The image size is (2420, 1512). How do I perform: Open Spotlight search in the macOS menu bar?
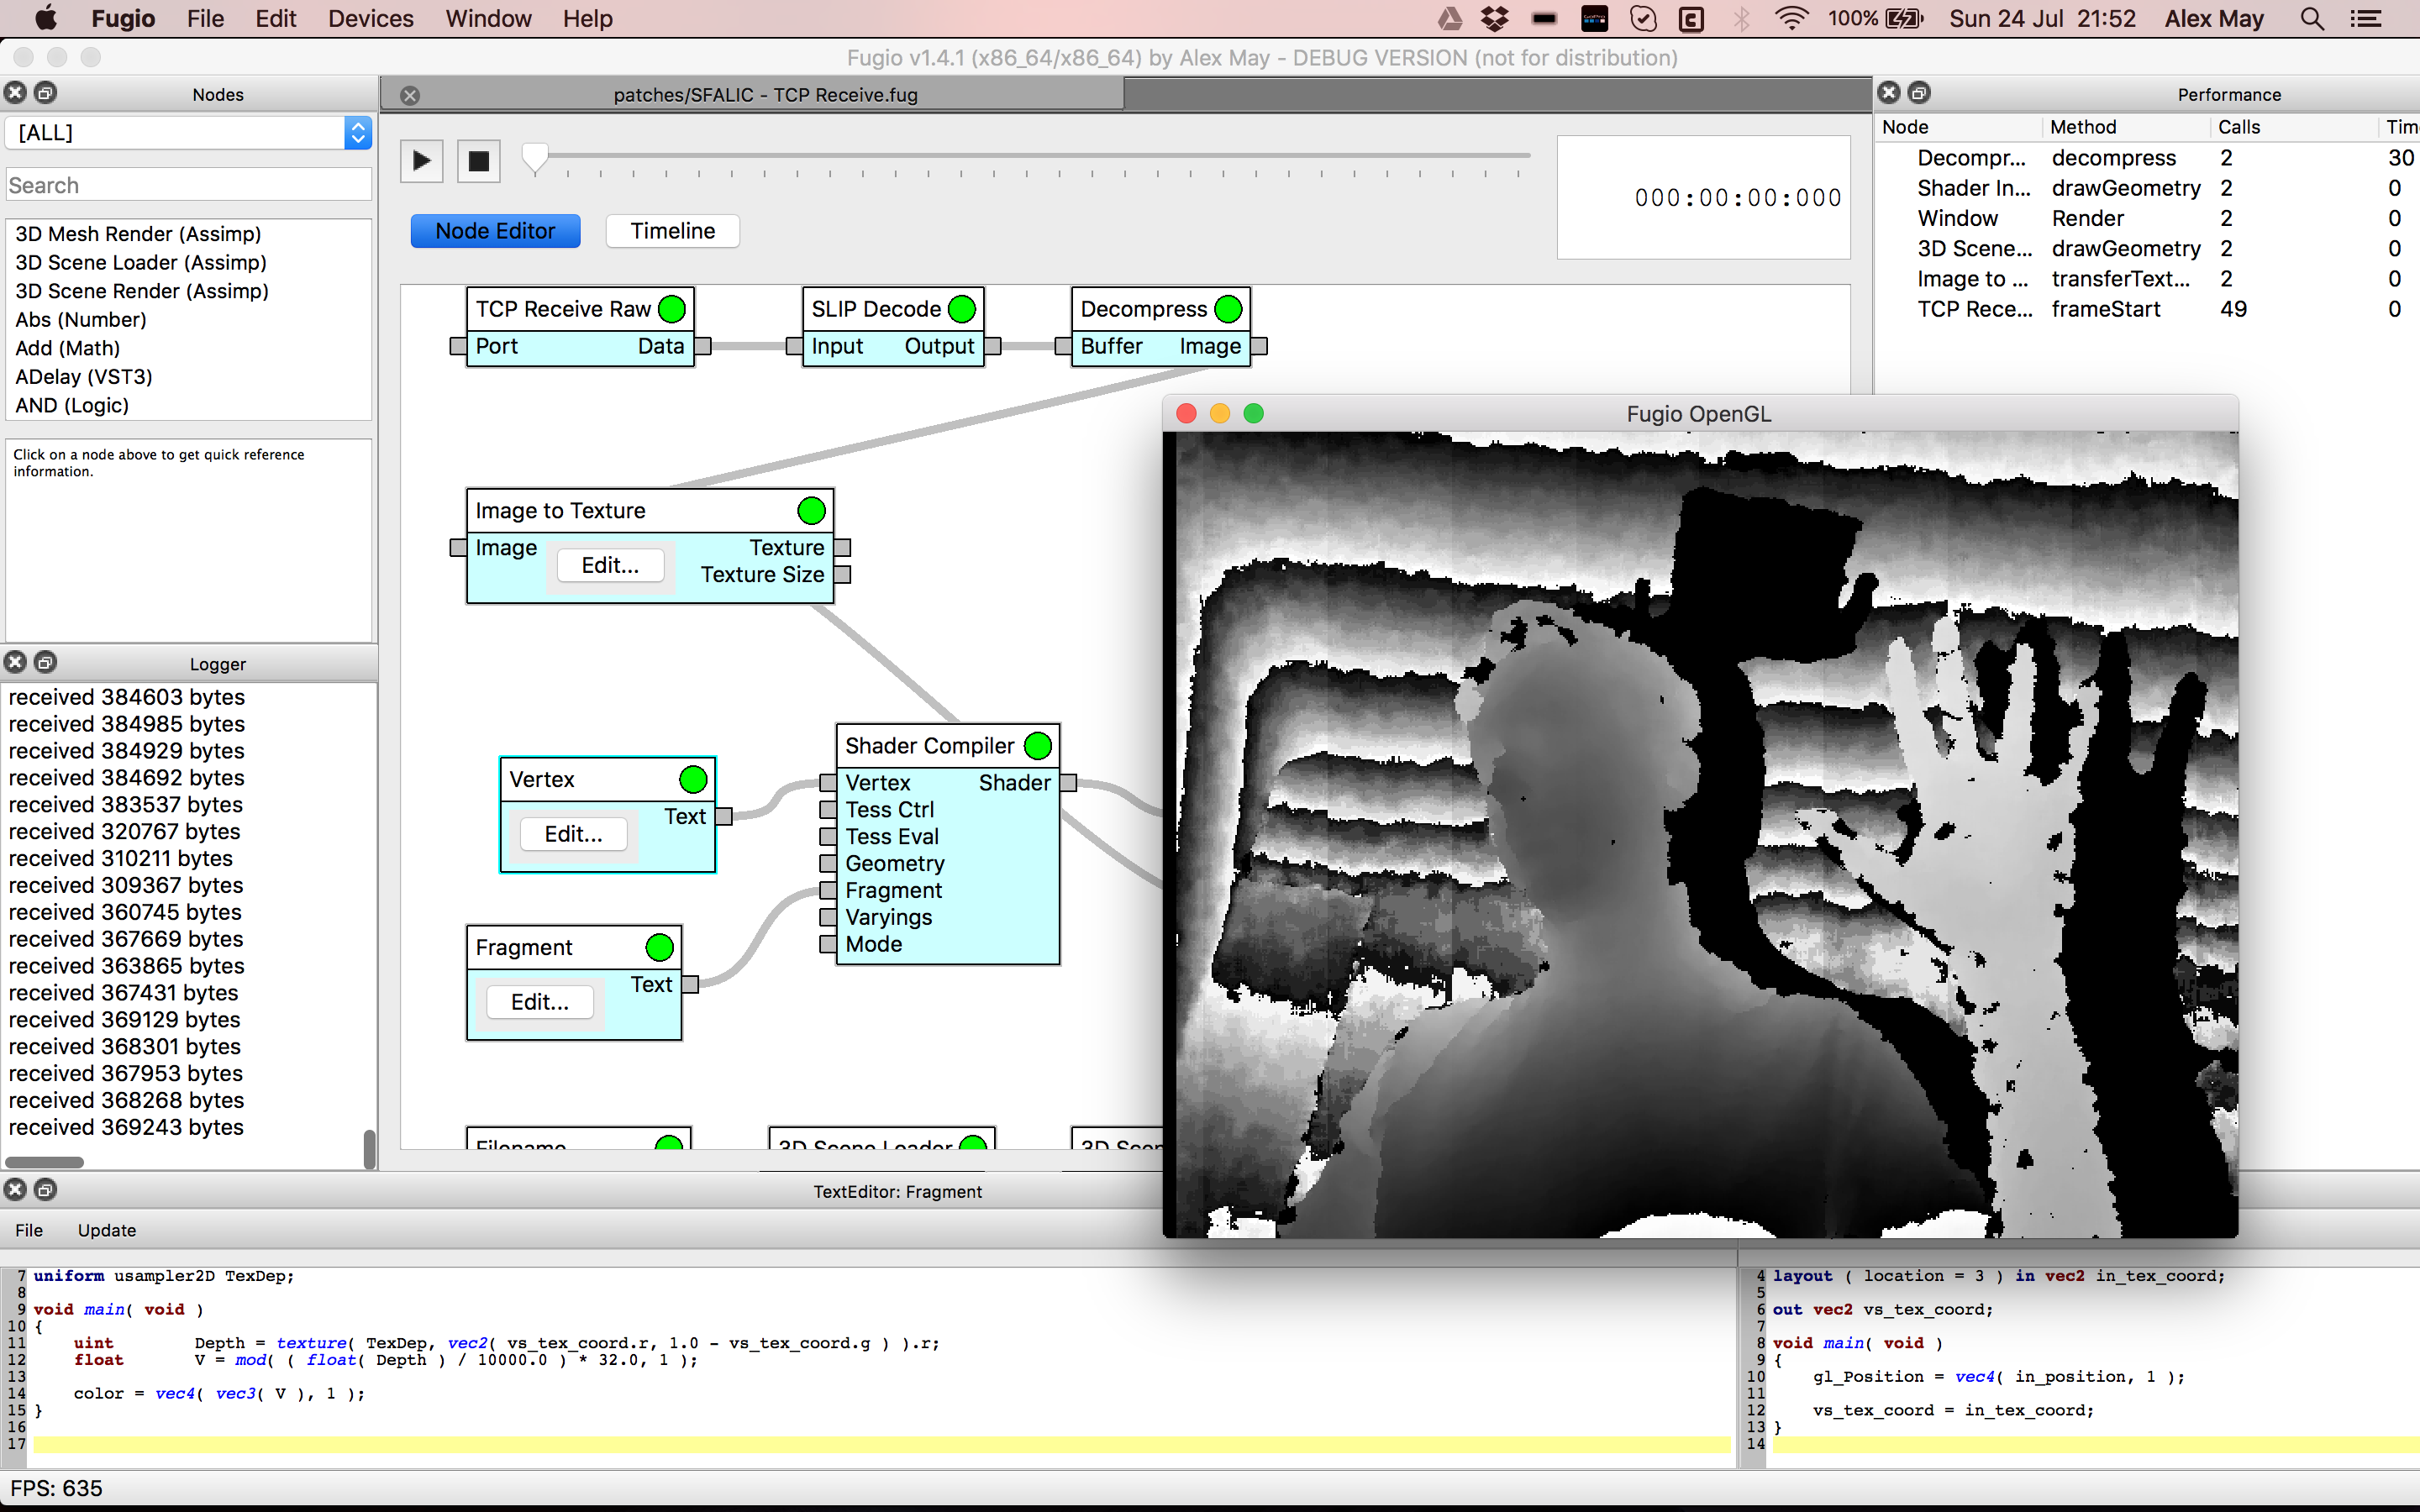coord(2312,18)
